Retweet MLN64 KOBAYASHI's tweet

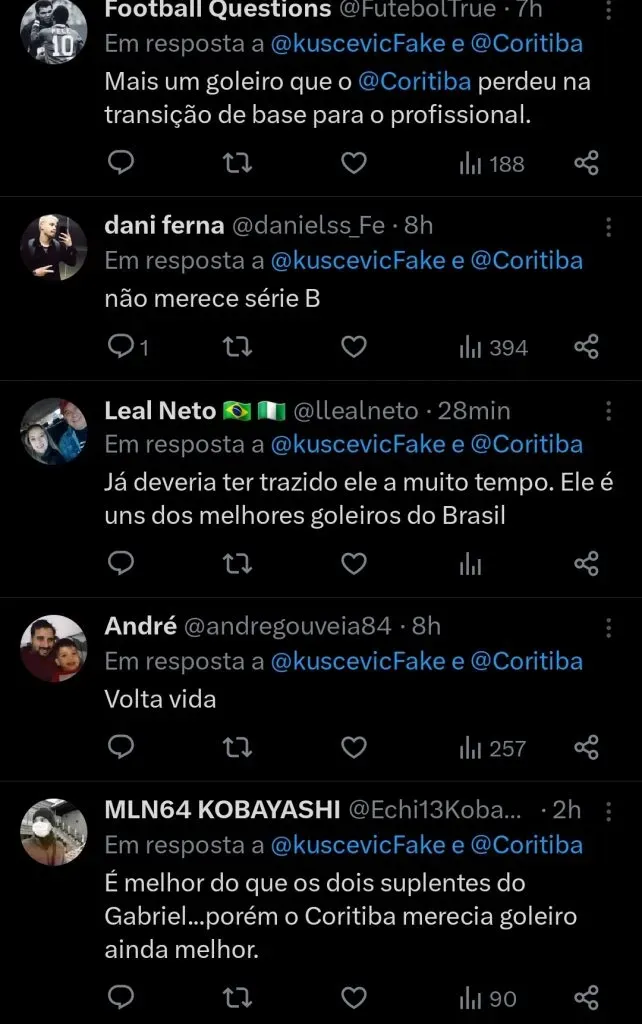(236, 998)
